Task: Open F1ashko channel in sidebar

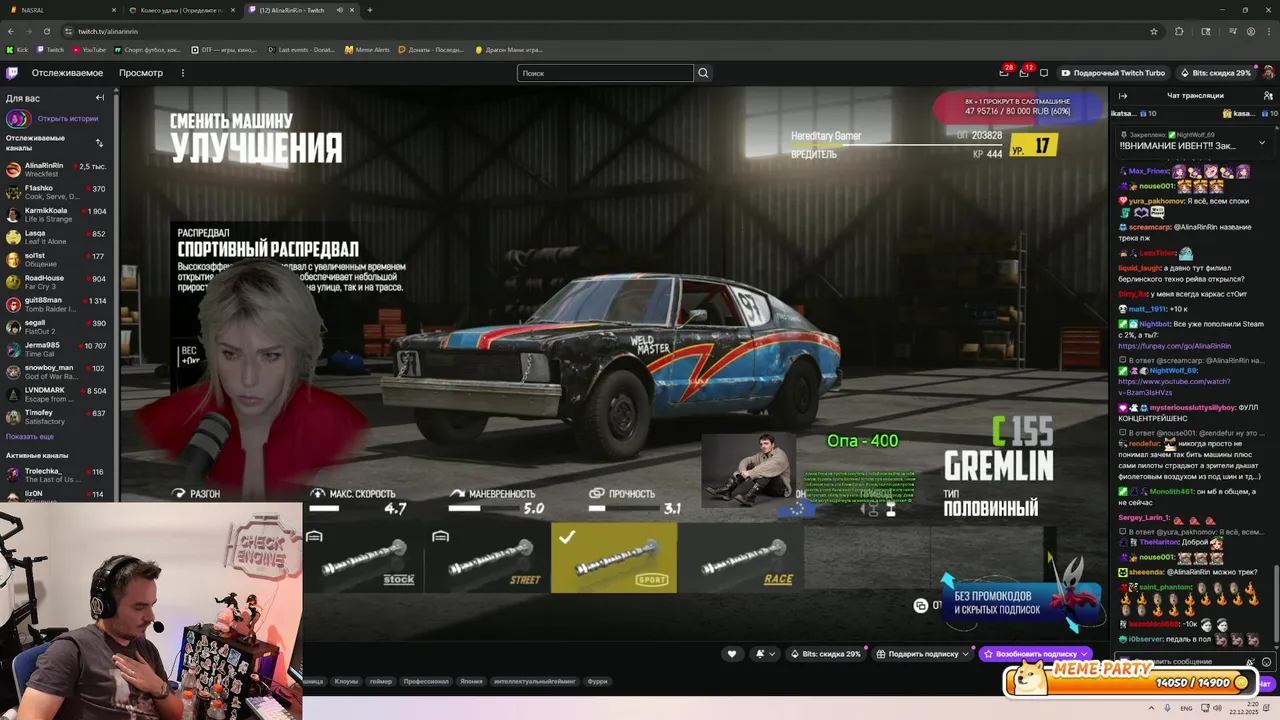Action: (56, 192)
